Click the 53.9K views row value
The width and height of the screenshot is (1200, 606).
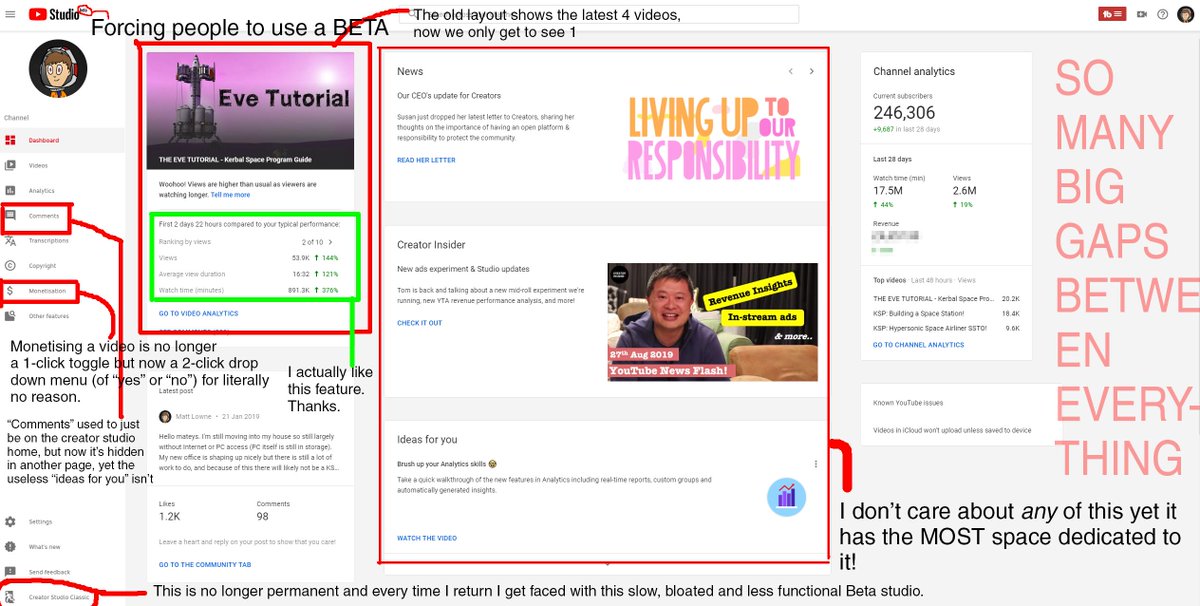[301, 258]
